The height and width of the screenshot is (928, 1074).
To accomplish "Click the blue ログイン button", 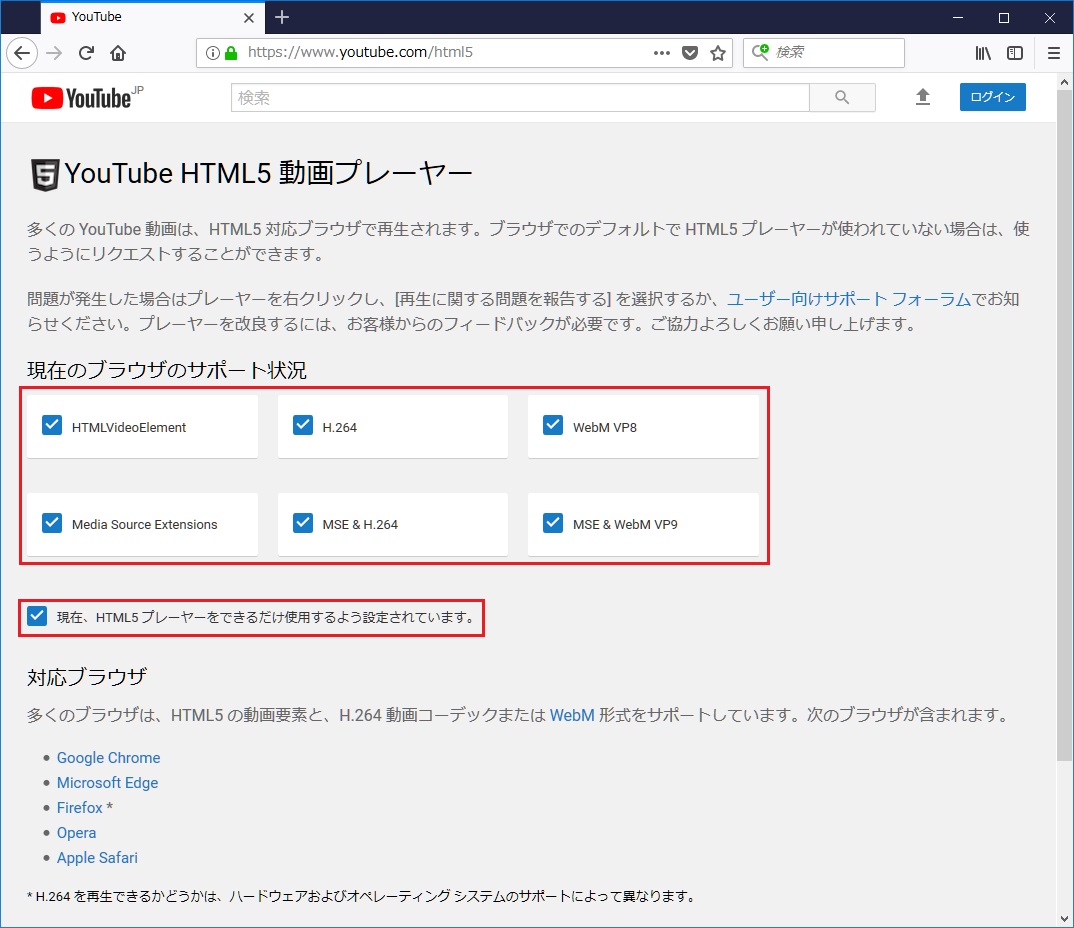I will pyautogui.click(x=992, y=97).
